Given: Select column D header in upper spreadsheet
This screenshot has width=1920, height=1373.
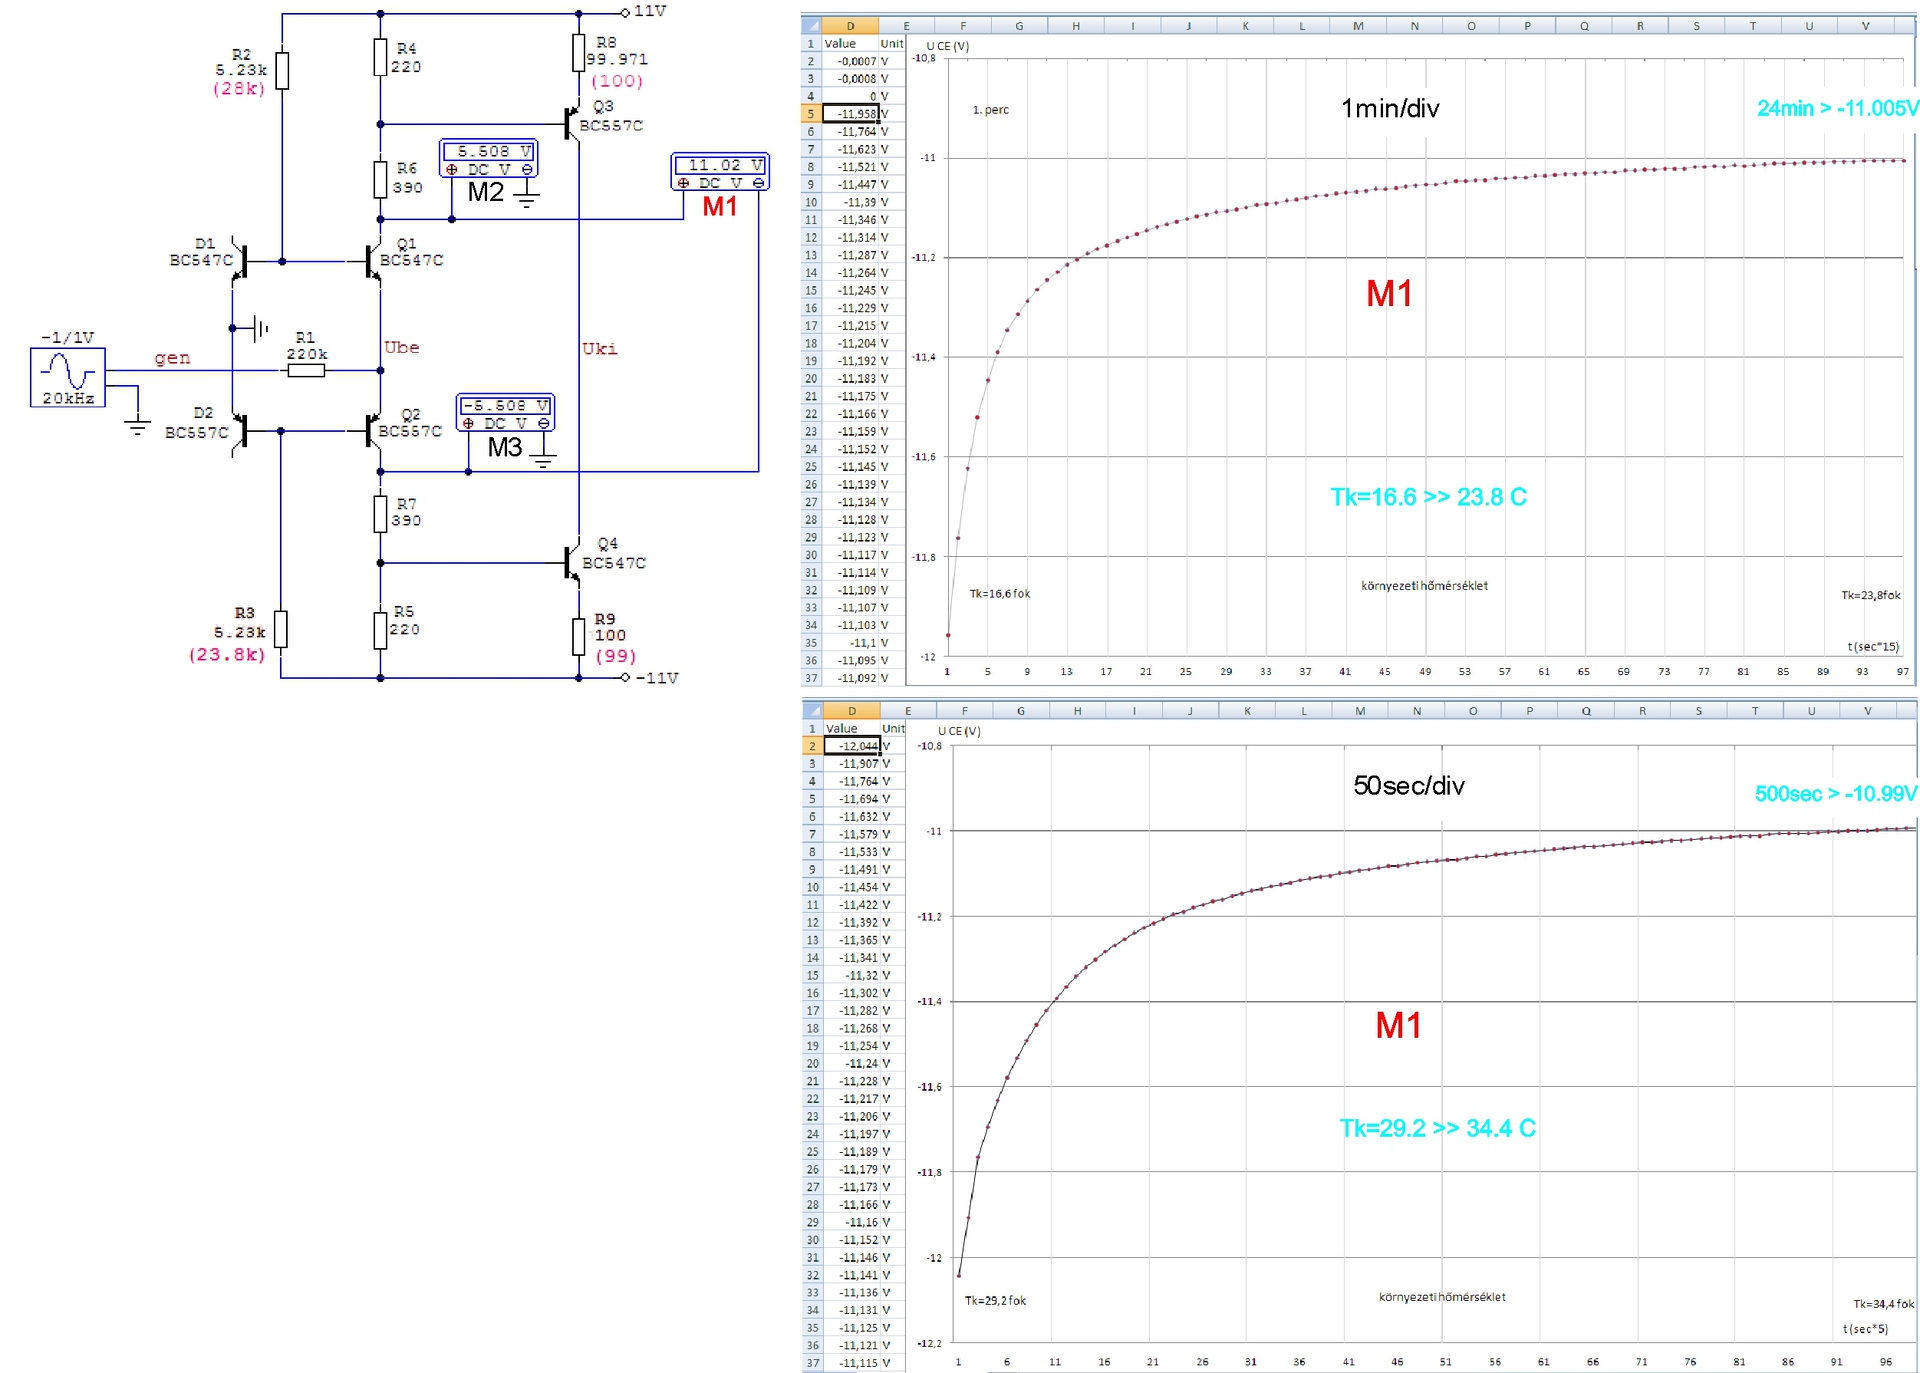Looking at the screenshot, I should tap(850, 26).
